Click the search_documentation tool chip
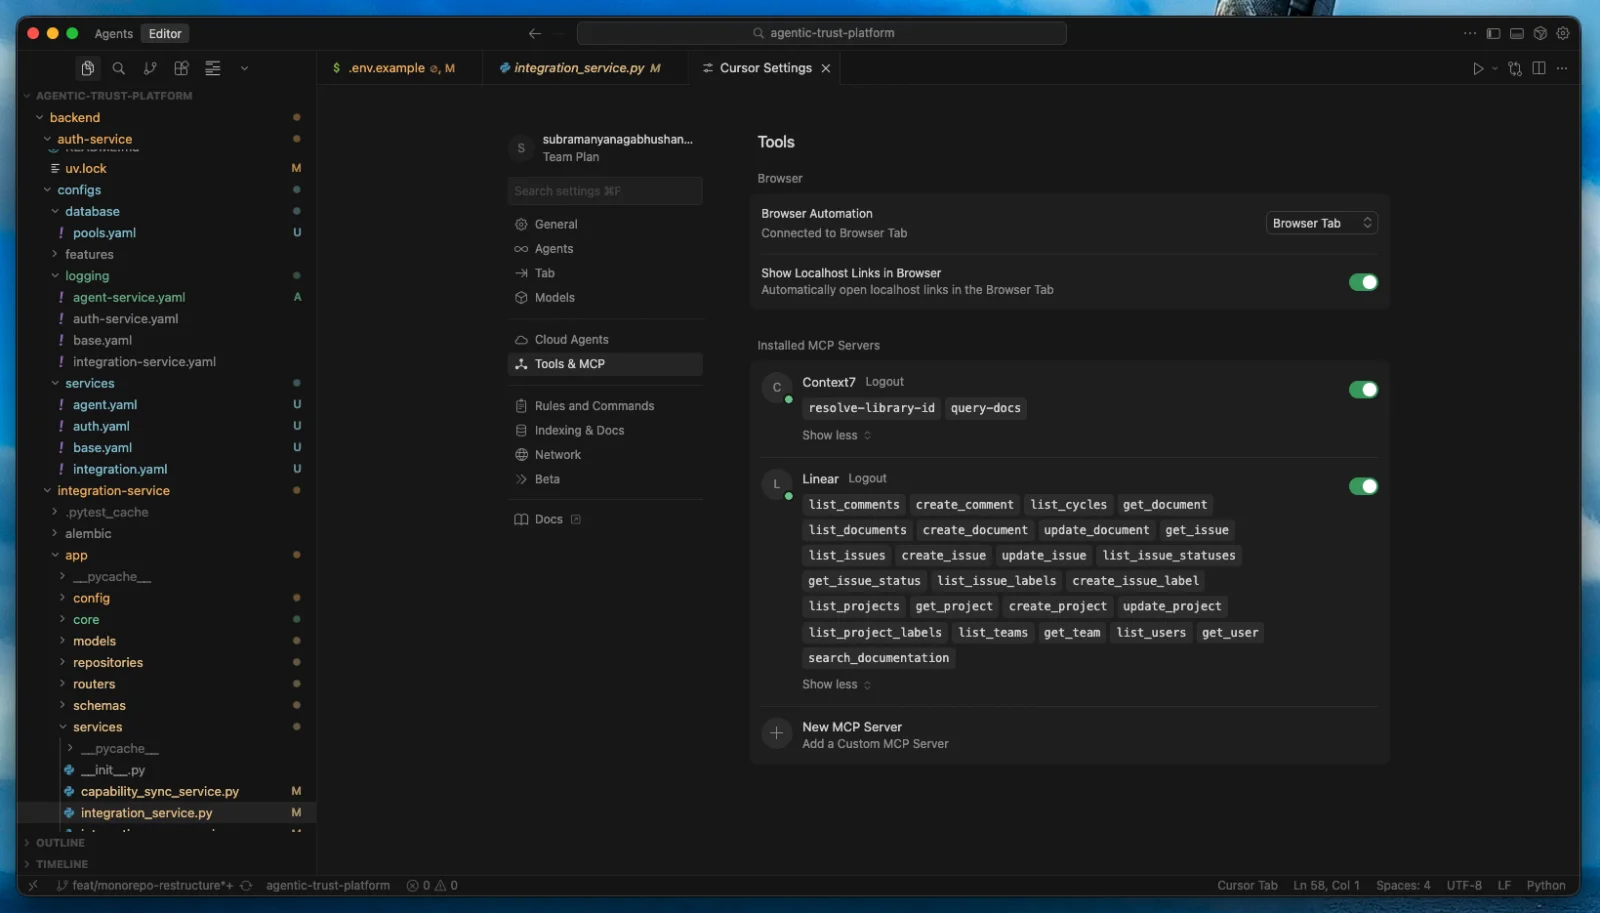This screenshot has height=913, width=1600. 878,658
